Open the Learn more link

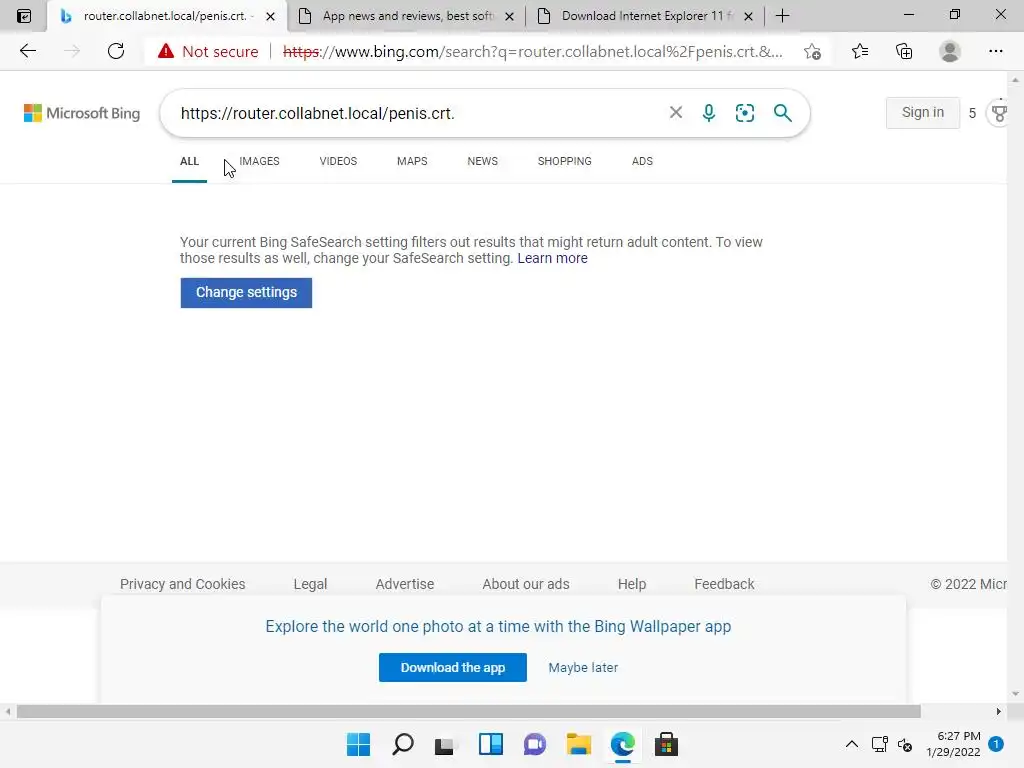(552, 259)
